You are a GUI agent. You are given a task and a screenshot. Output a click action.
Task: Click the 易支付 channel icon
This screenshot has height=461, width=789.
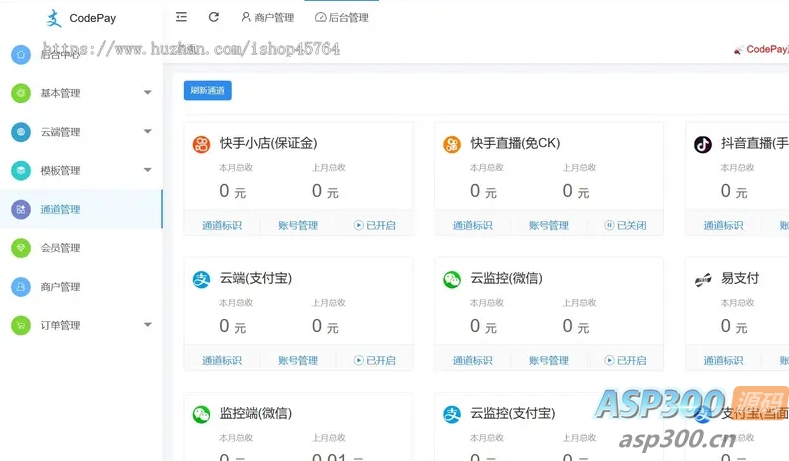[702, 279]
